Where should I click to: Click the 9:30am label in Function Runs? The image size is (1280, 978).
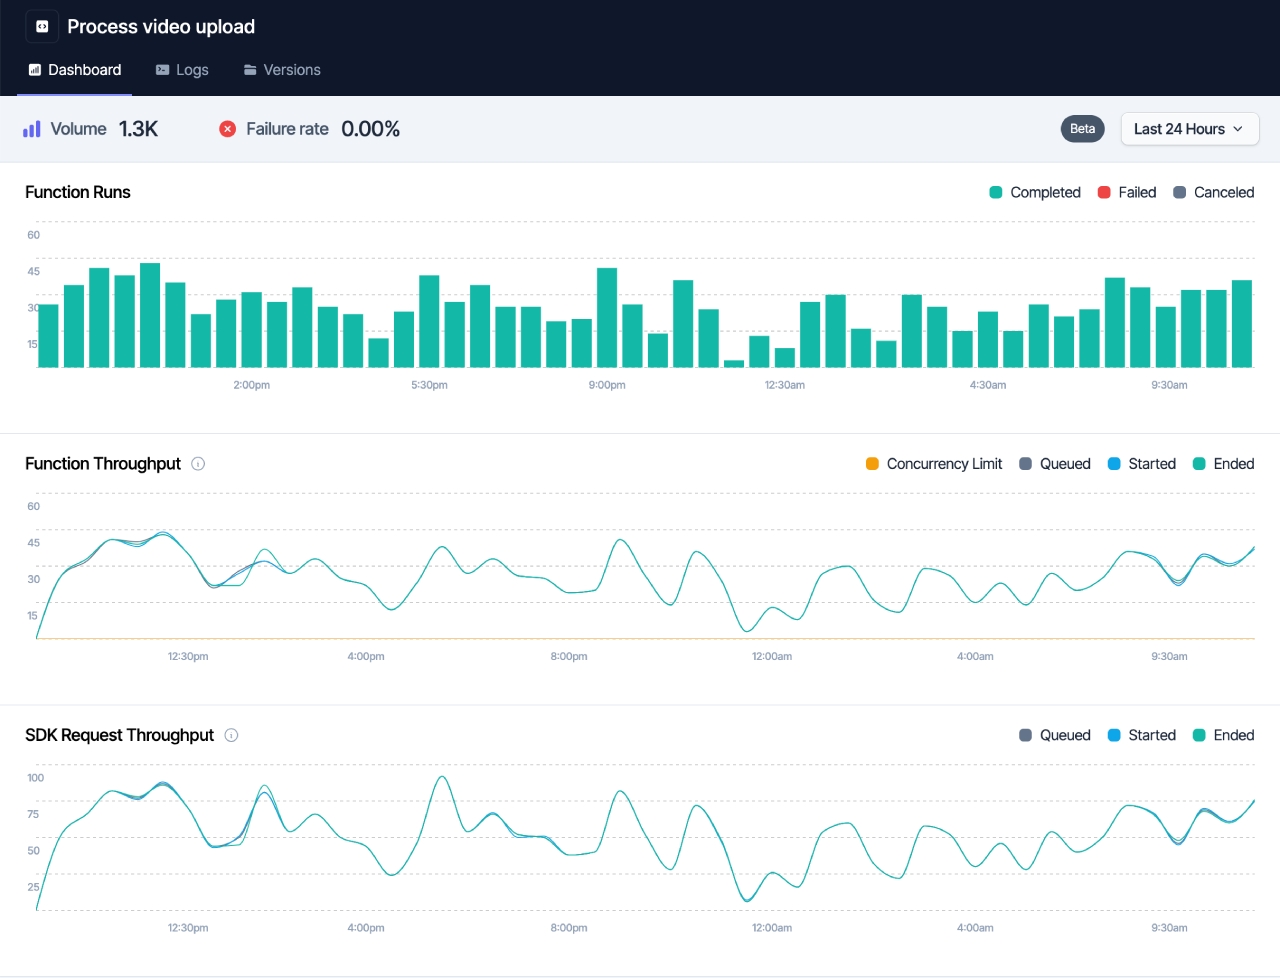point(1169,385)
